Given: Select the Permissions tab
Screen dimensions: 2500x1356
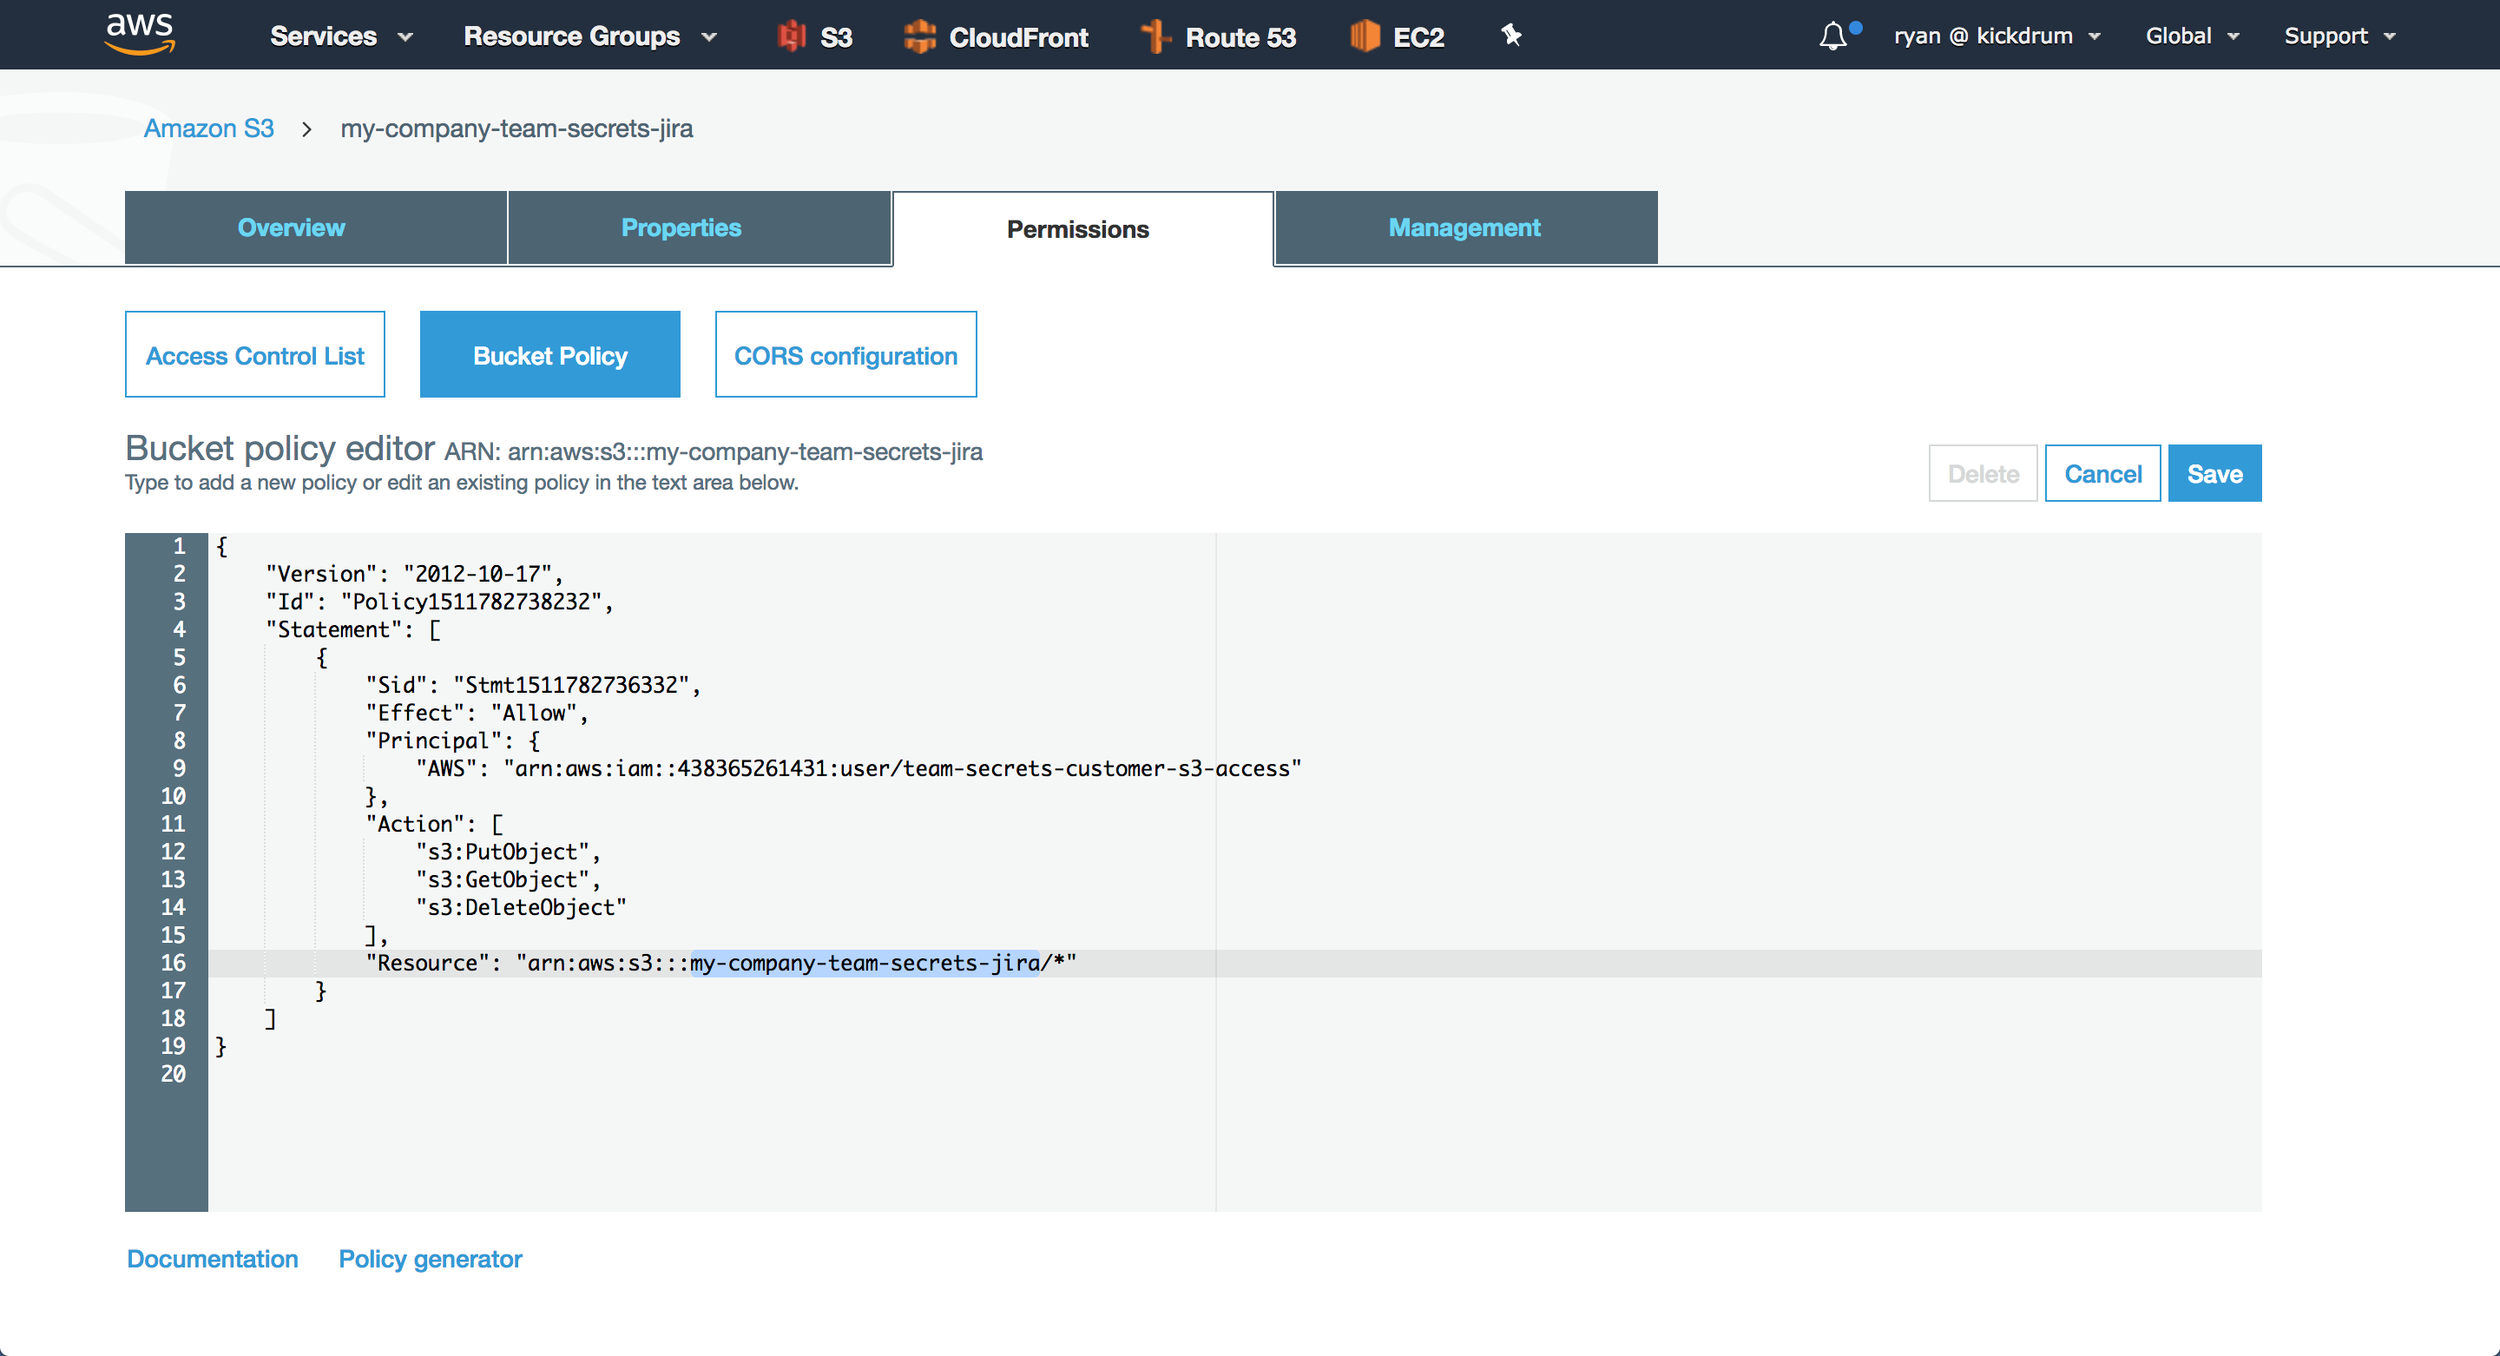Looking at the screenshot, I should [x=1083, y=229].
